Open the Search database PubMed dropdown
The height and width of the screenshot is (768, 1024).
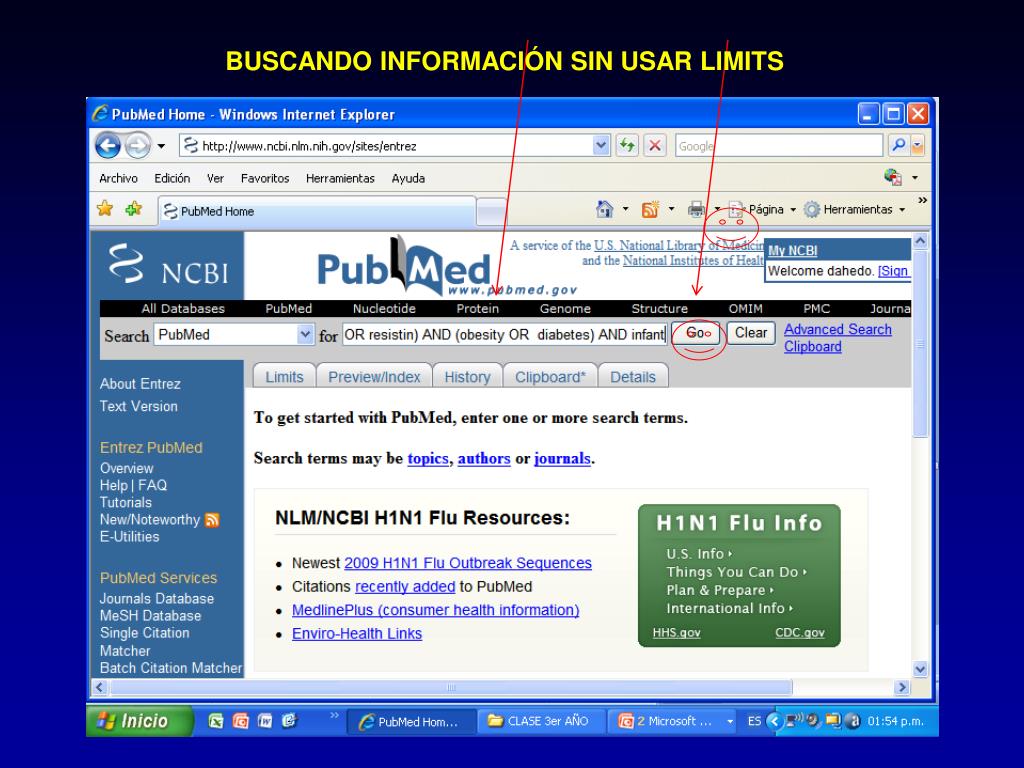click(234, 335)
